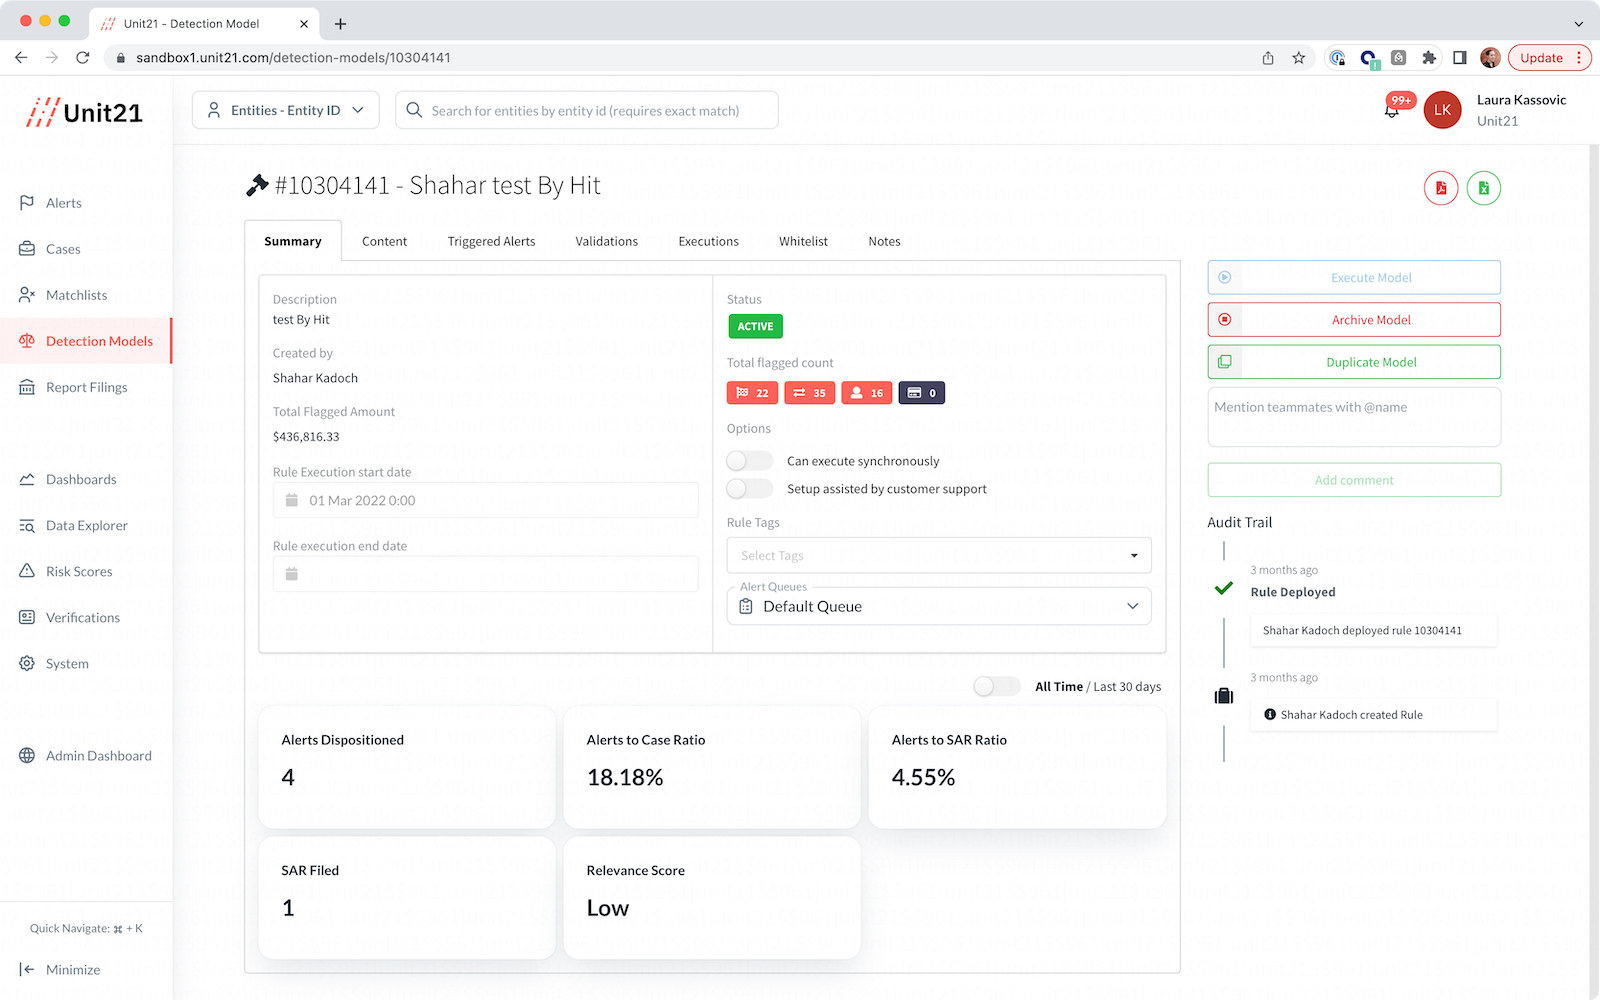Click the 4.55% Alerts to SAR Ratio value
Image resolution: width=1600 pixels, height=1000 pixels.
(923, 778)
